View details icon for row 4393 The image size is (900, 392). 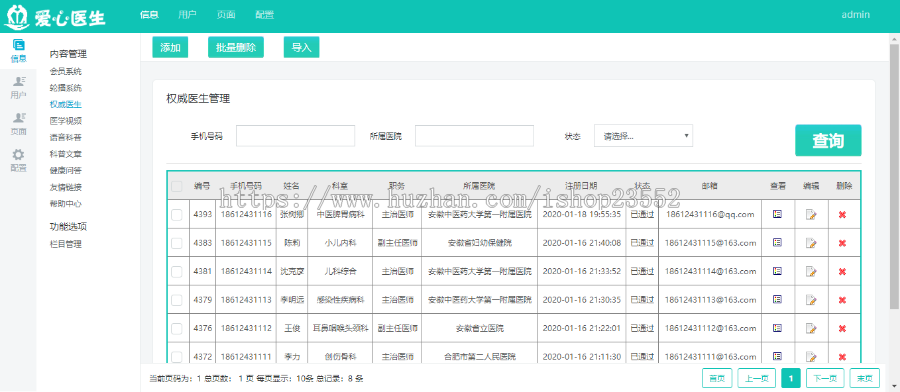click(777, 214)
